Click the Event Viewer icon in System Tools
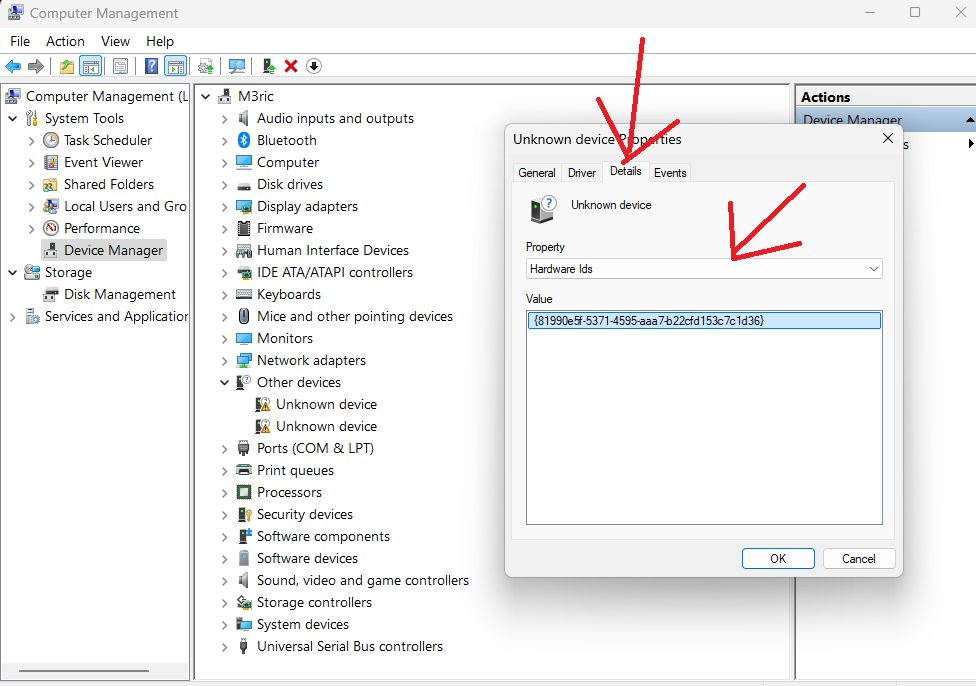976x686 pixels. pos(51,162)
